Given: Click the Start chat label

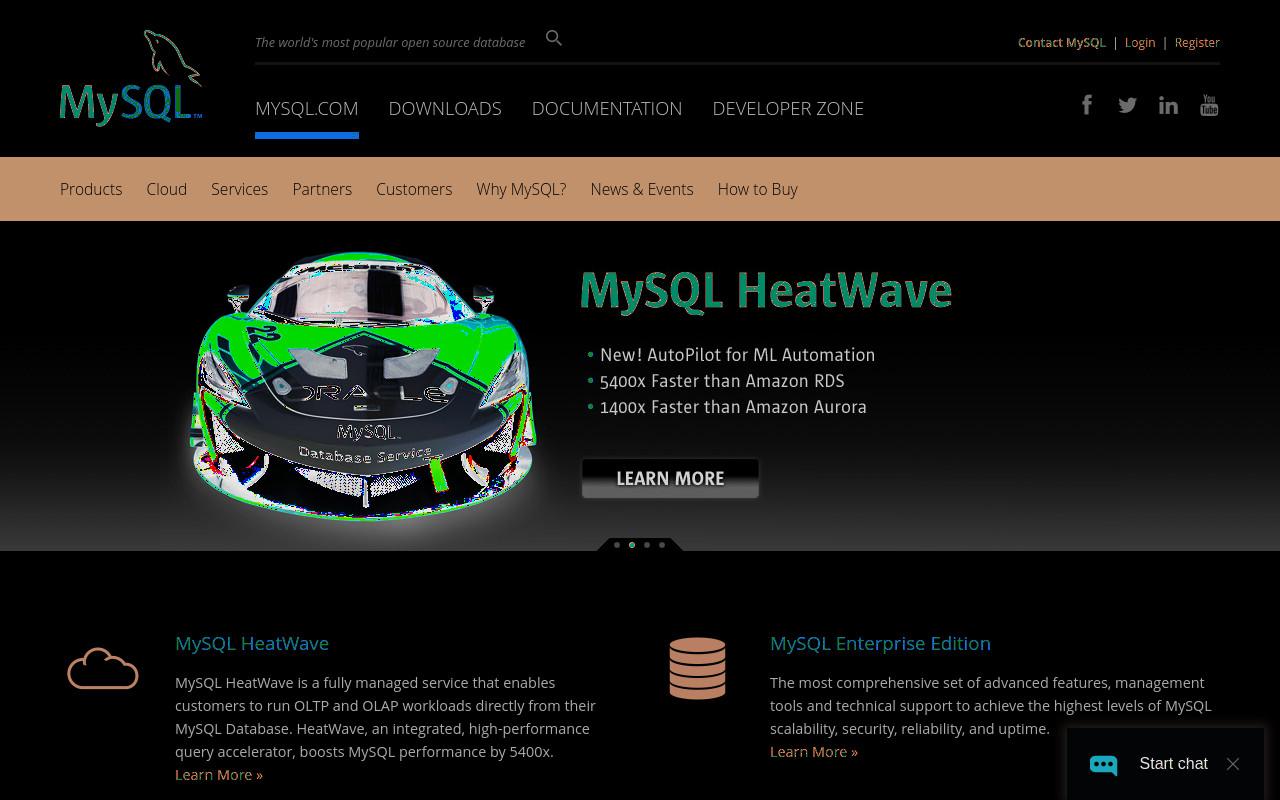Looking at the screenshot, I should 1173,764.
